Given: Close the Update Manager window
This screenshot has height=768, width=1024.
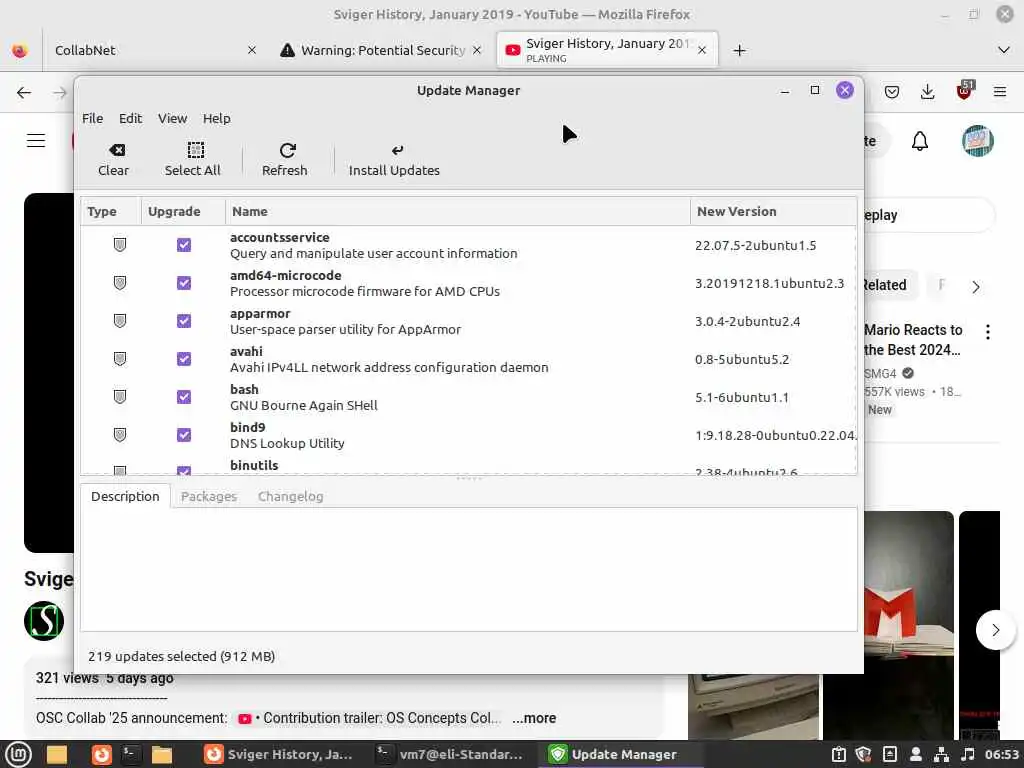Looking at the screenshot, I should click(845, 90).
